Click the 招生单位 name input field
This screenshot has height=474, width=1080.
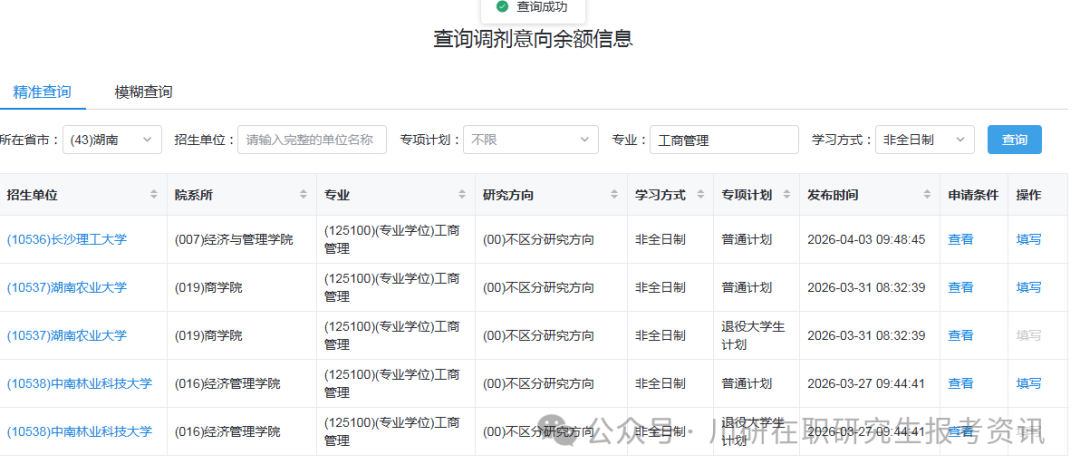tap(312, 140)
